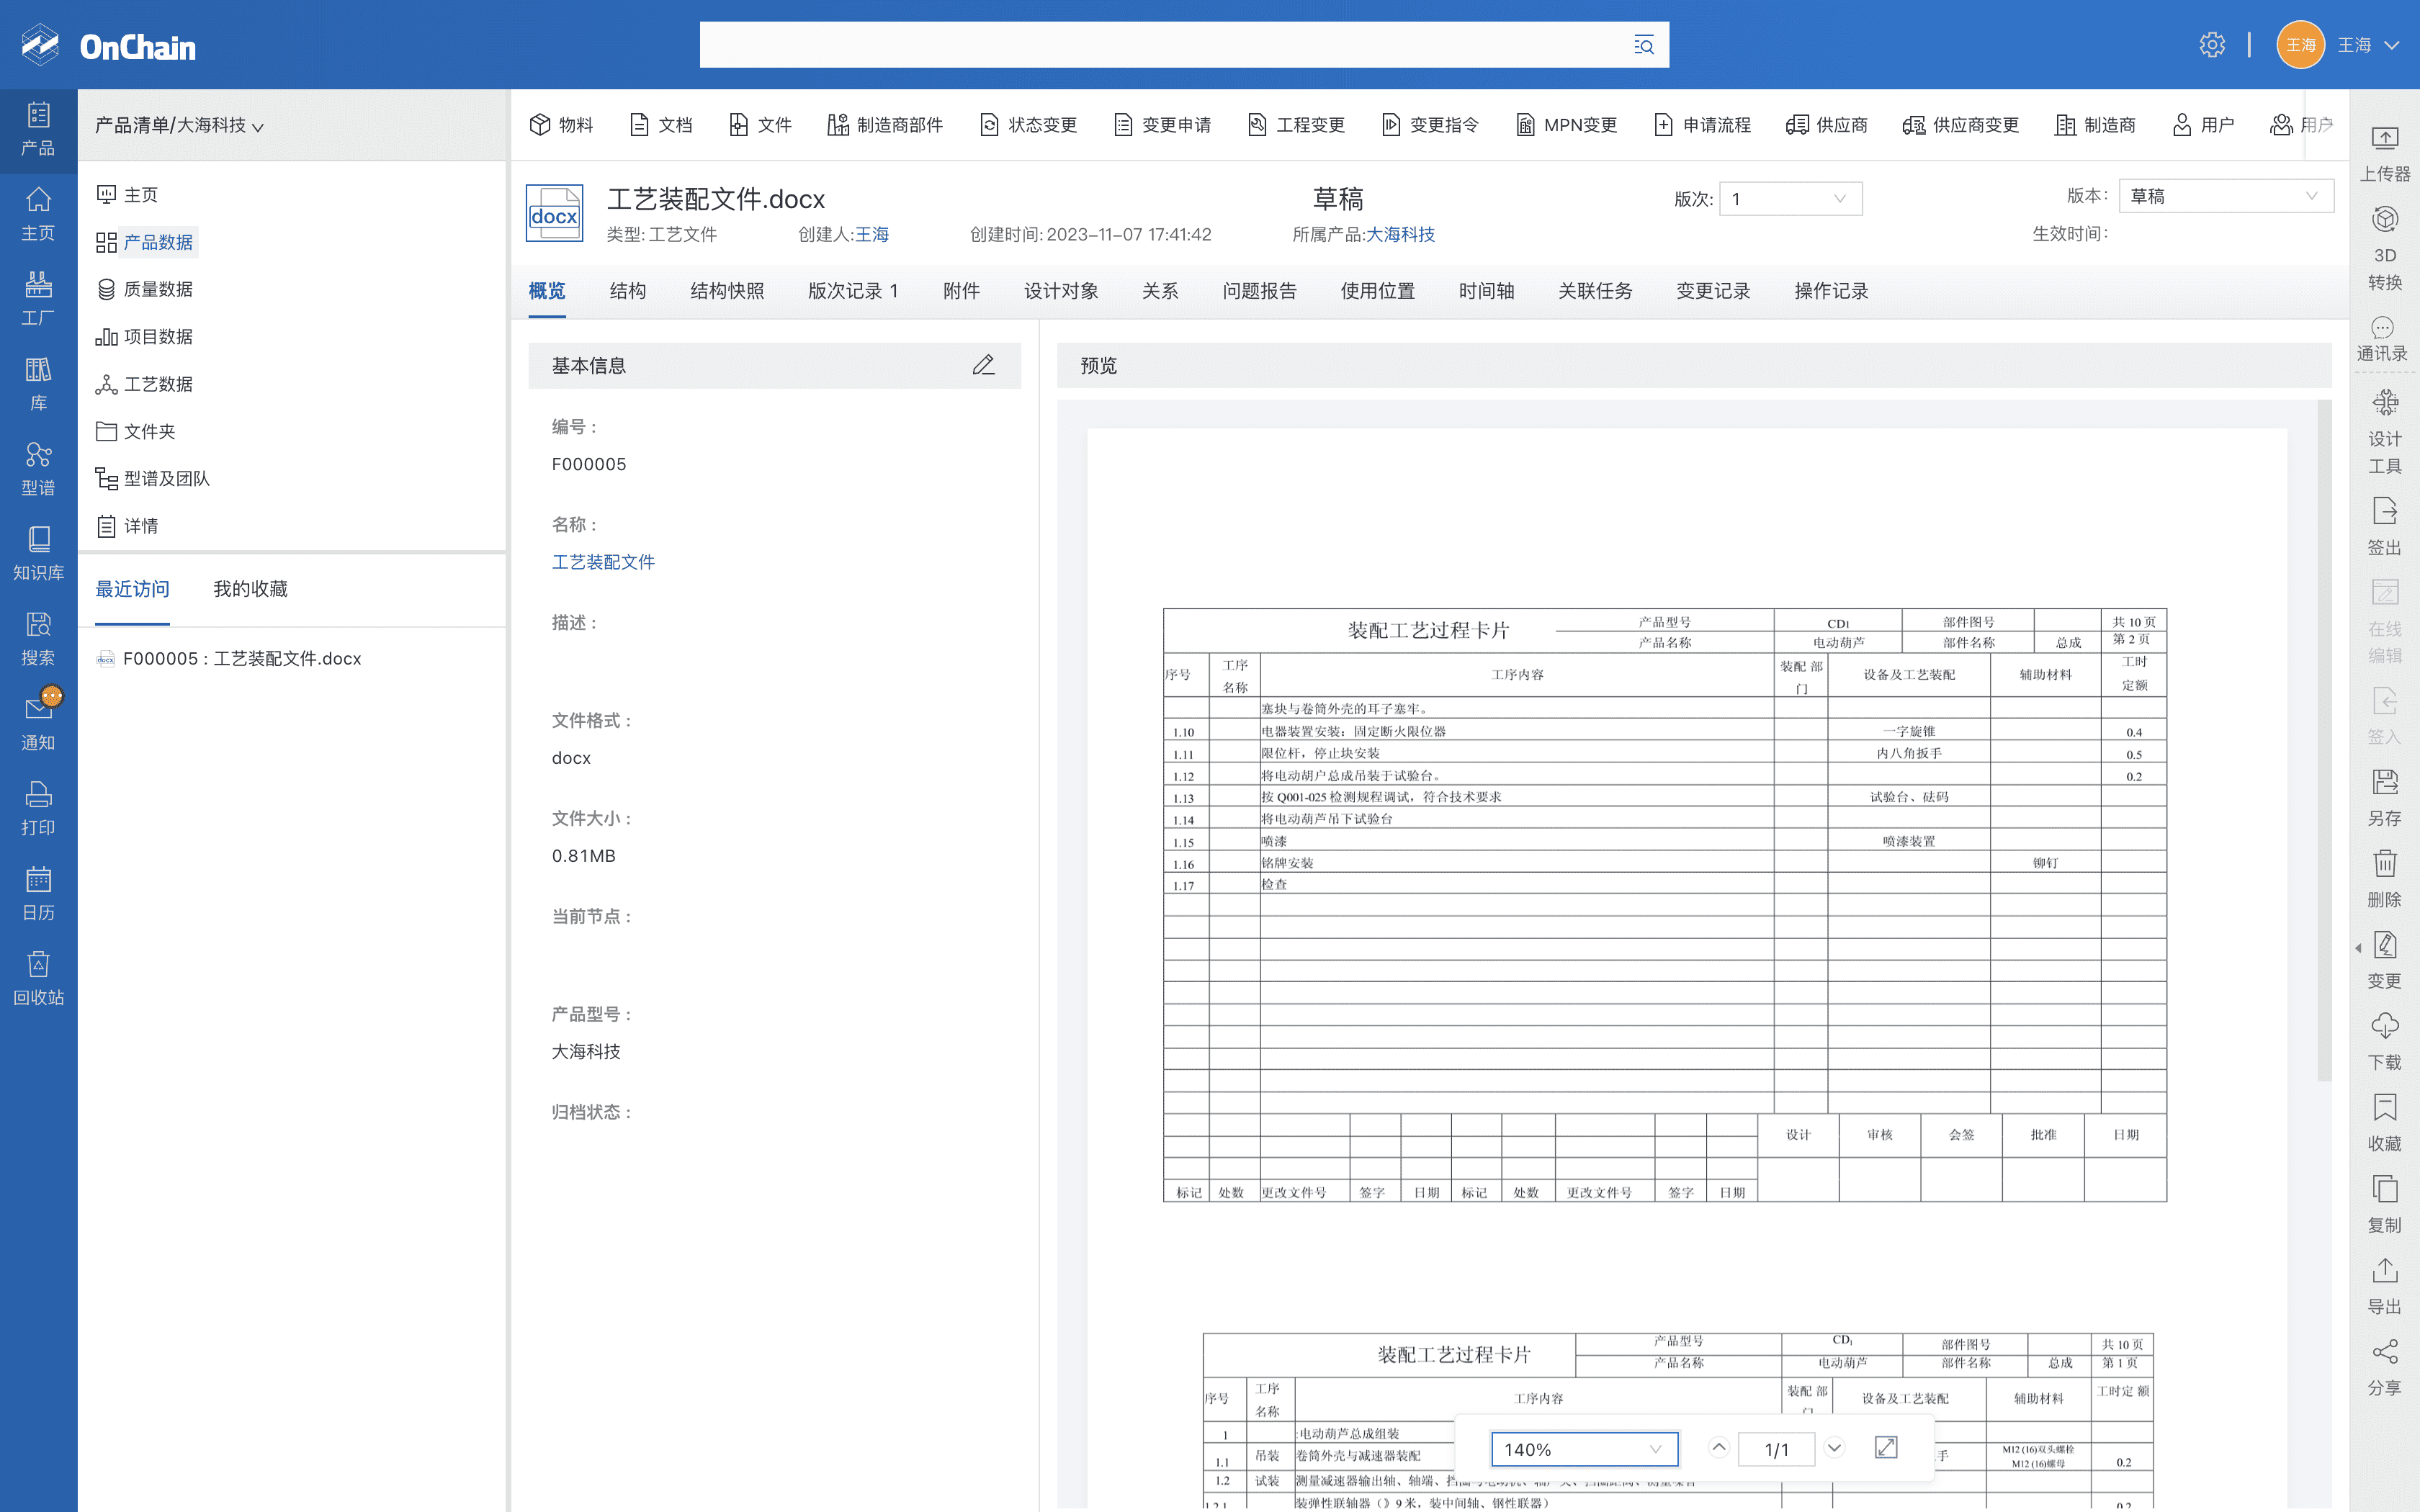Click the 分享 share icon
The height and width of the screenshot is (1512, 2420).
point(2385,1367)
